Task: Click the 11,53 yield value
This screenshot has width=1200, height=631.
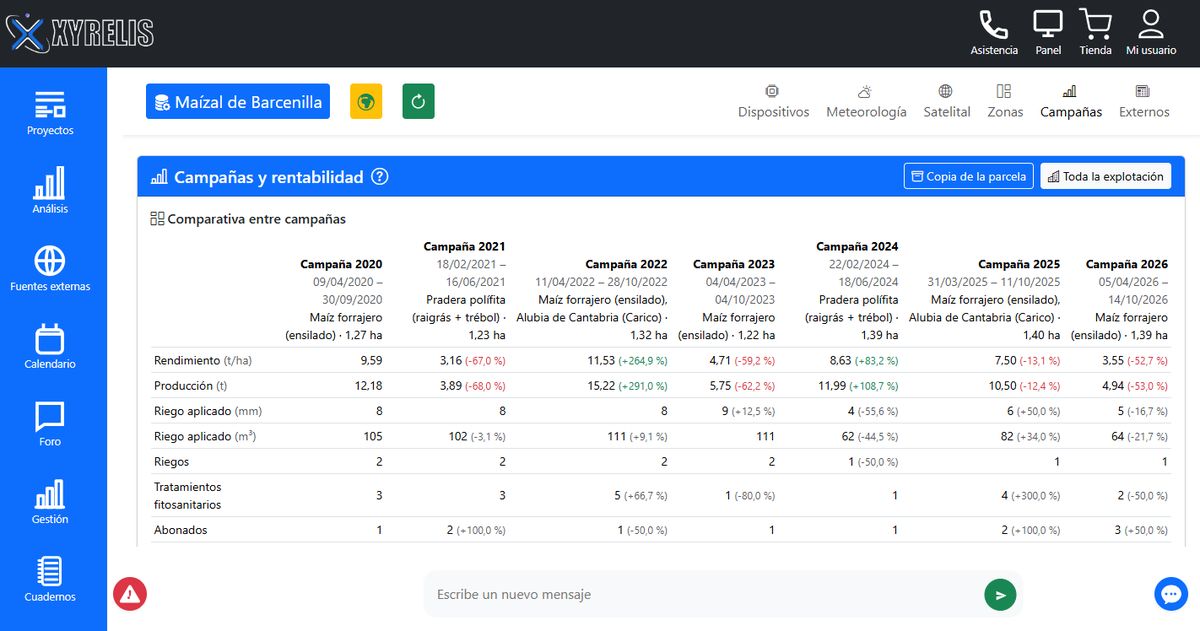Action: pyautogui.click(x=601, y=360)
